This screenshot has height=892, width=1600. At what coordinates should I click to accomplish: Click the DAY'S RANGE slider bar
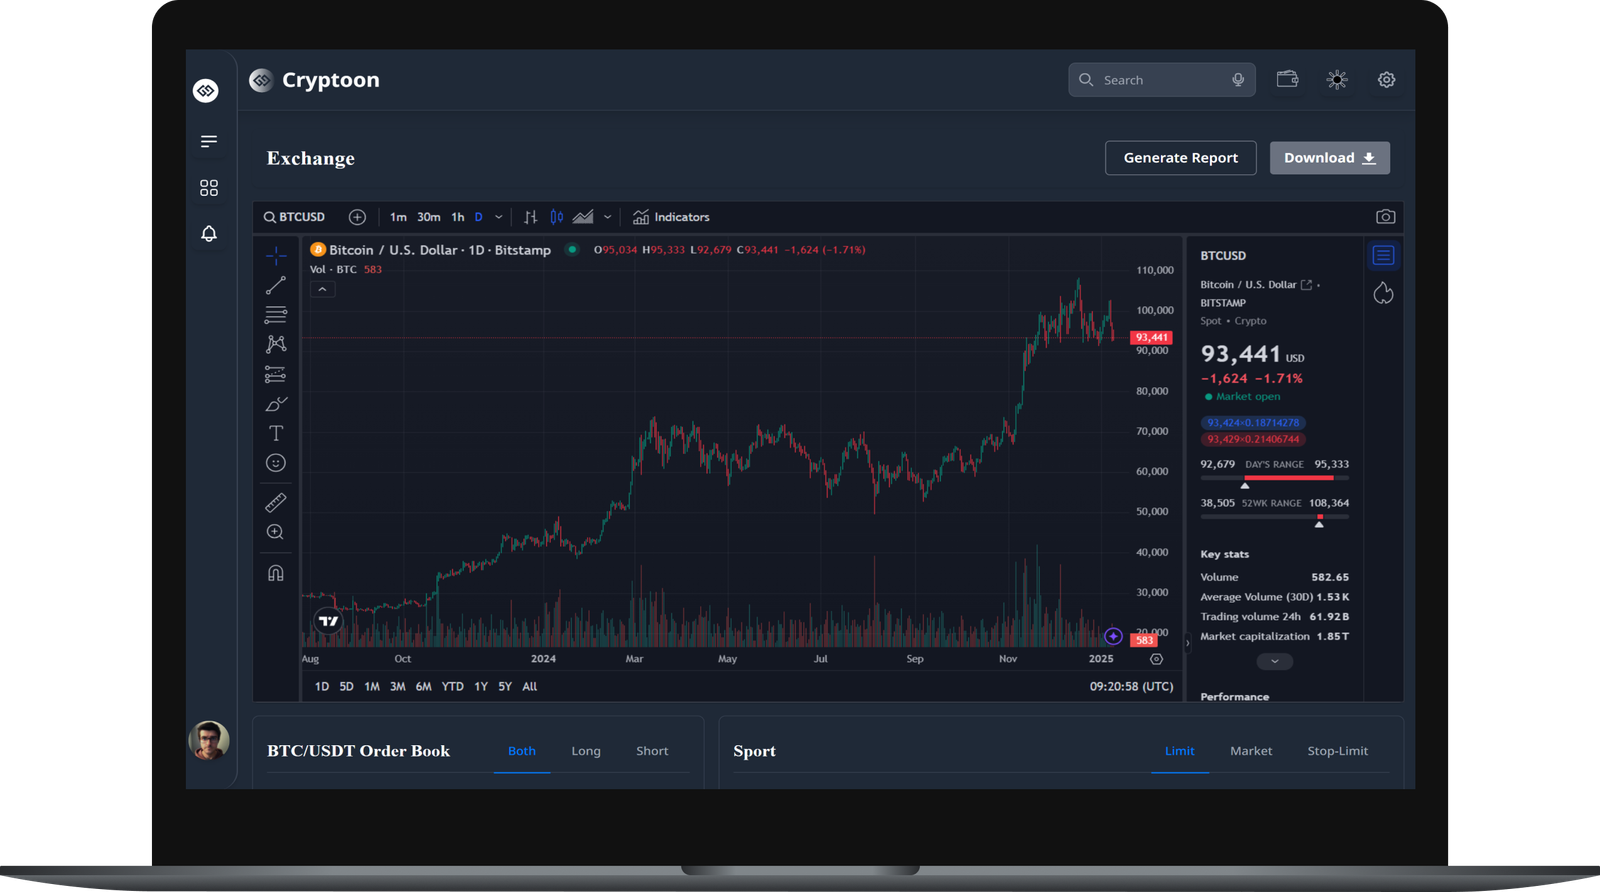(x=1274, y=478)
